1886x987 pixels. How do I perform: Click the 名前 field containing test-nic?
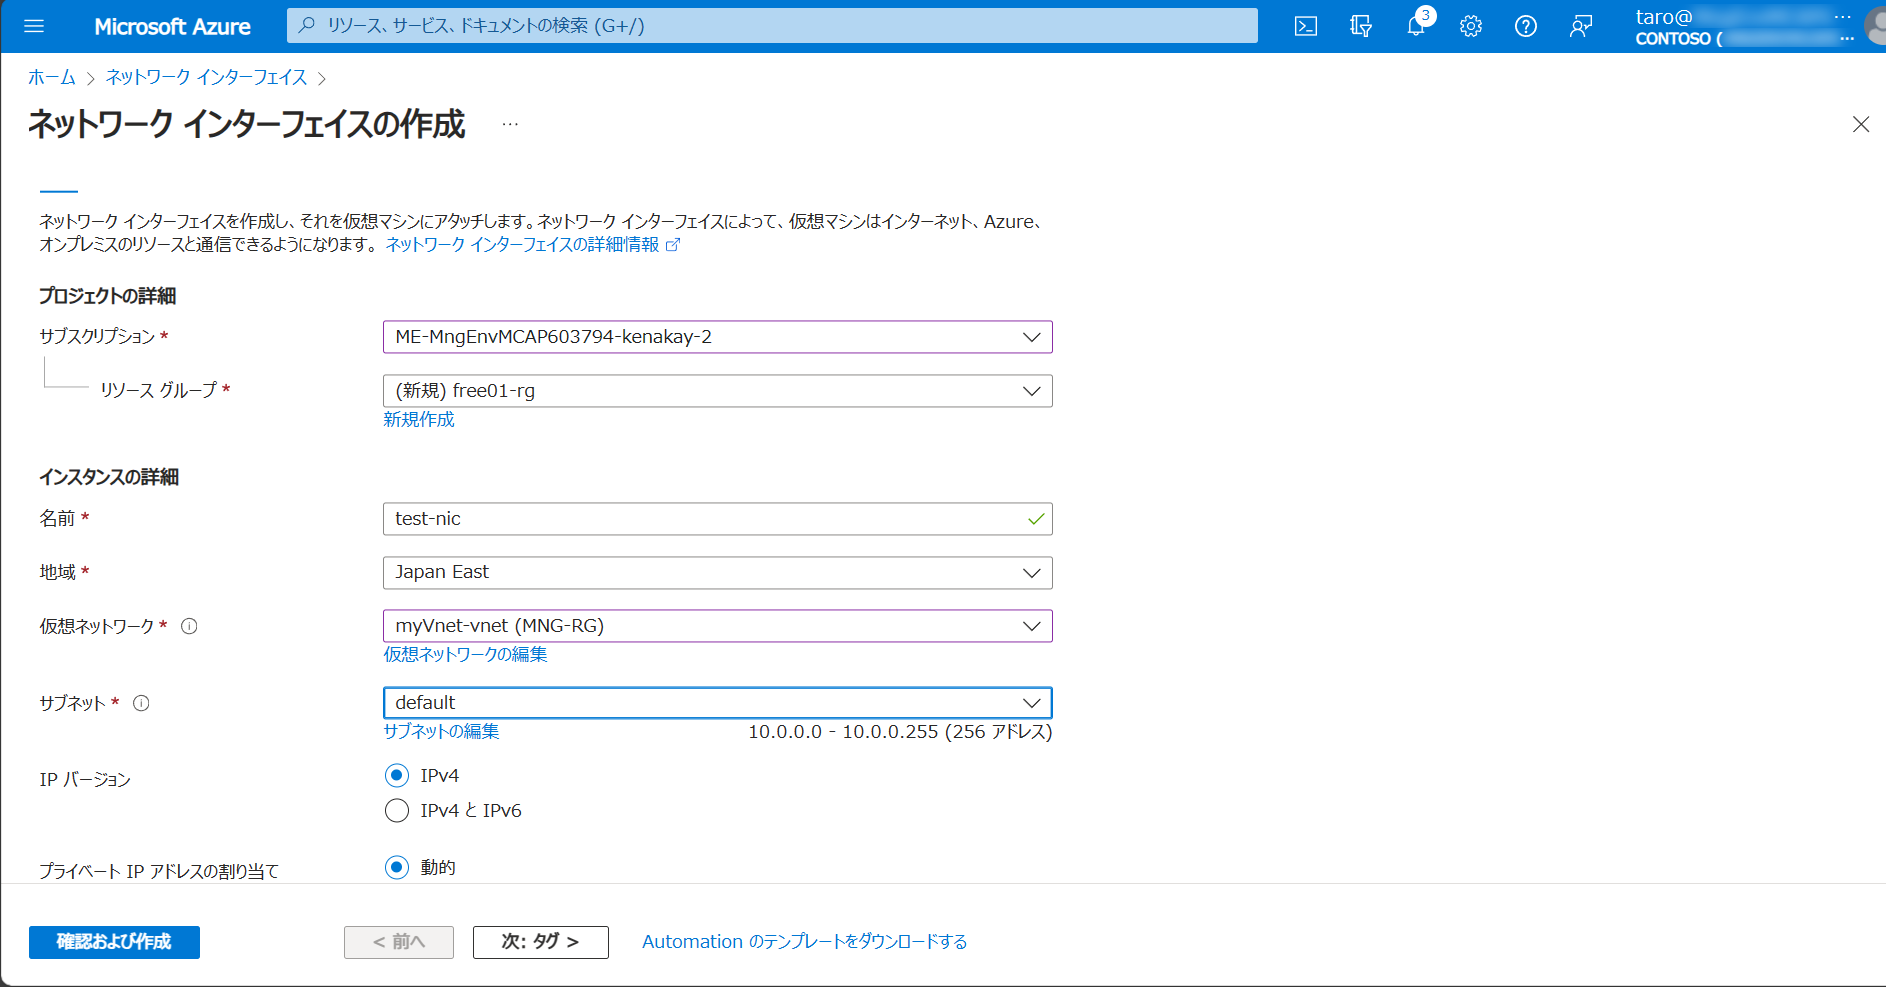pyautogui.click(x=718, y=519)
